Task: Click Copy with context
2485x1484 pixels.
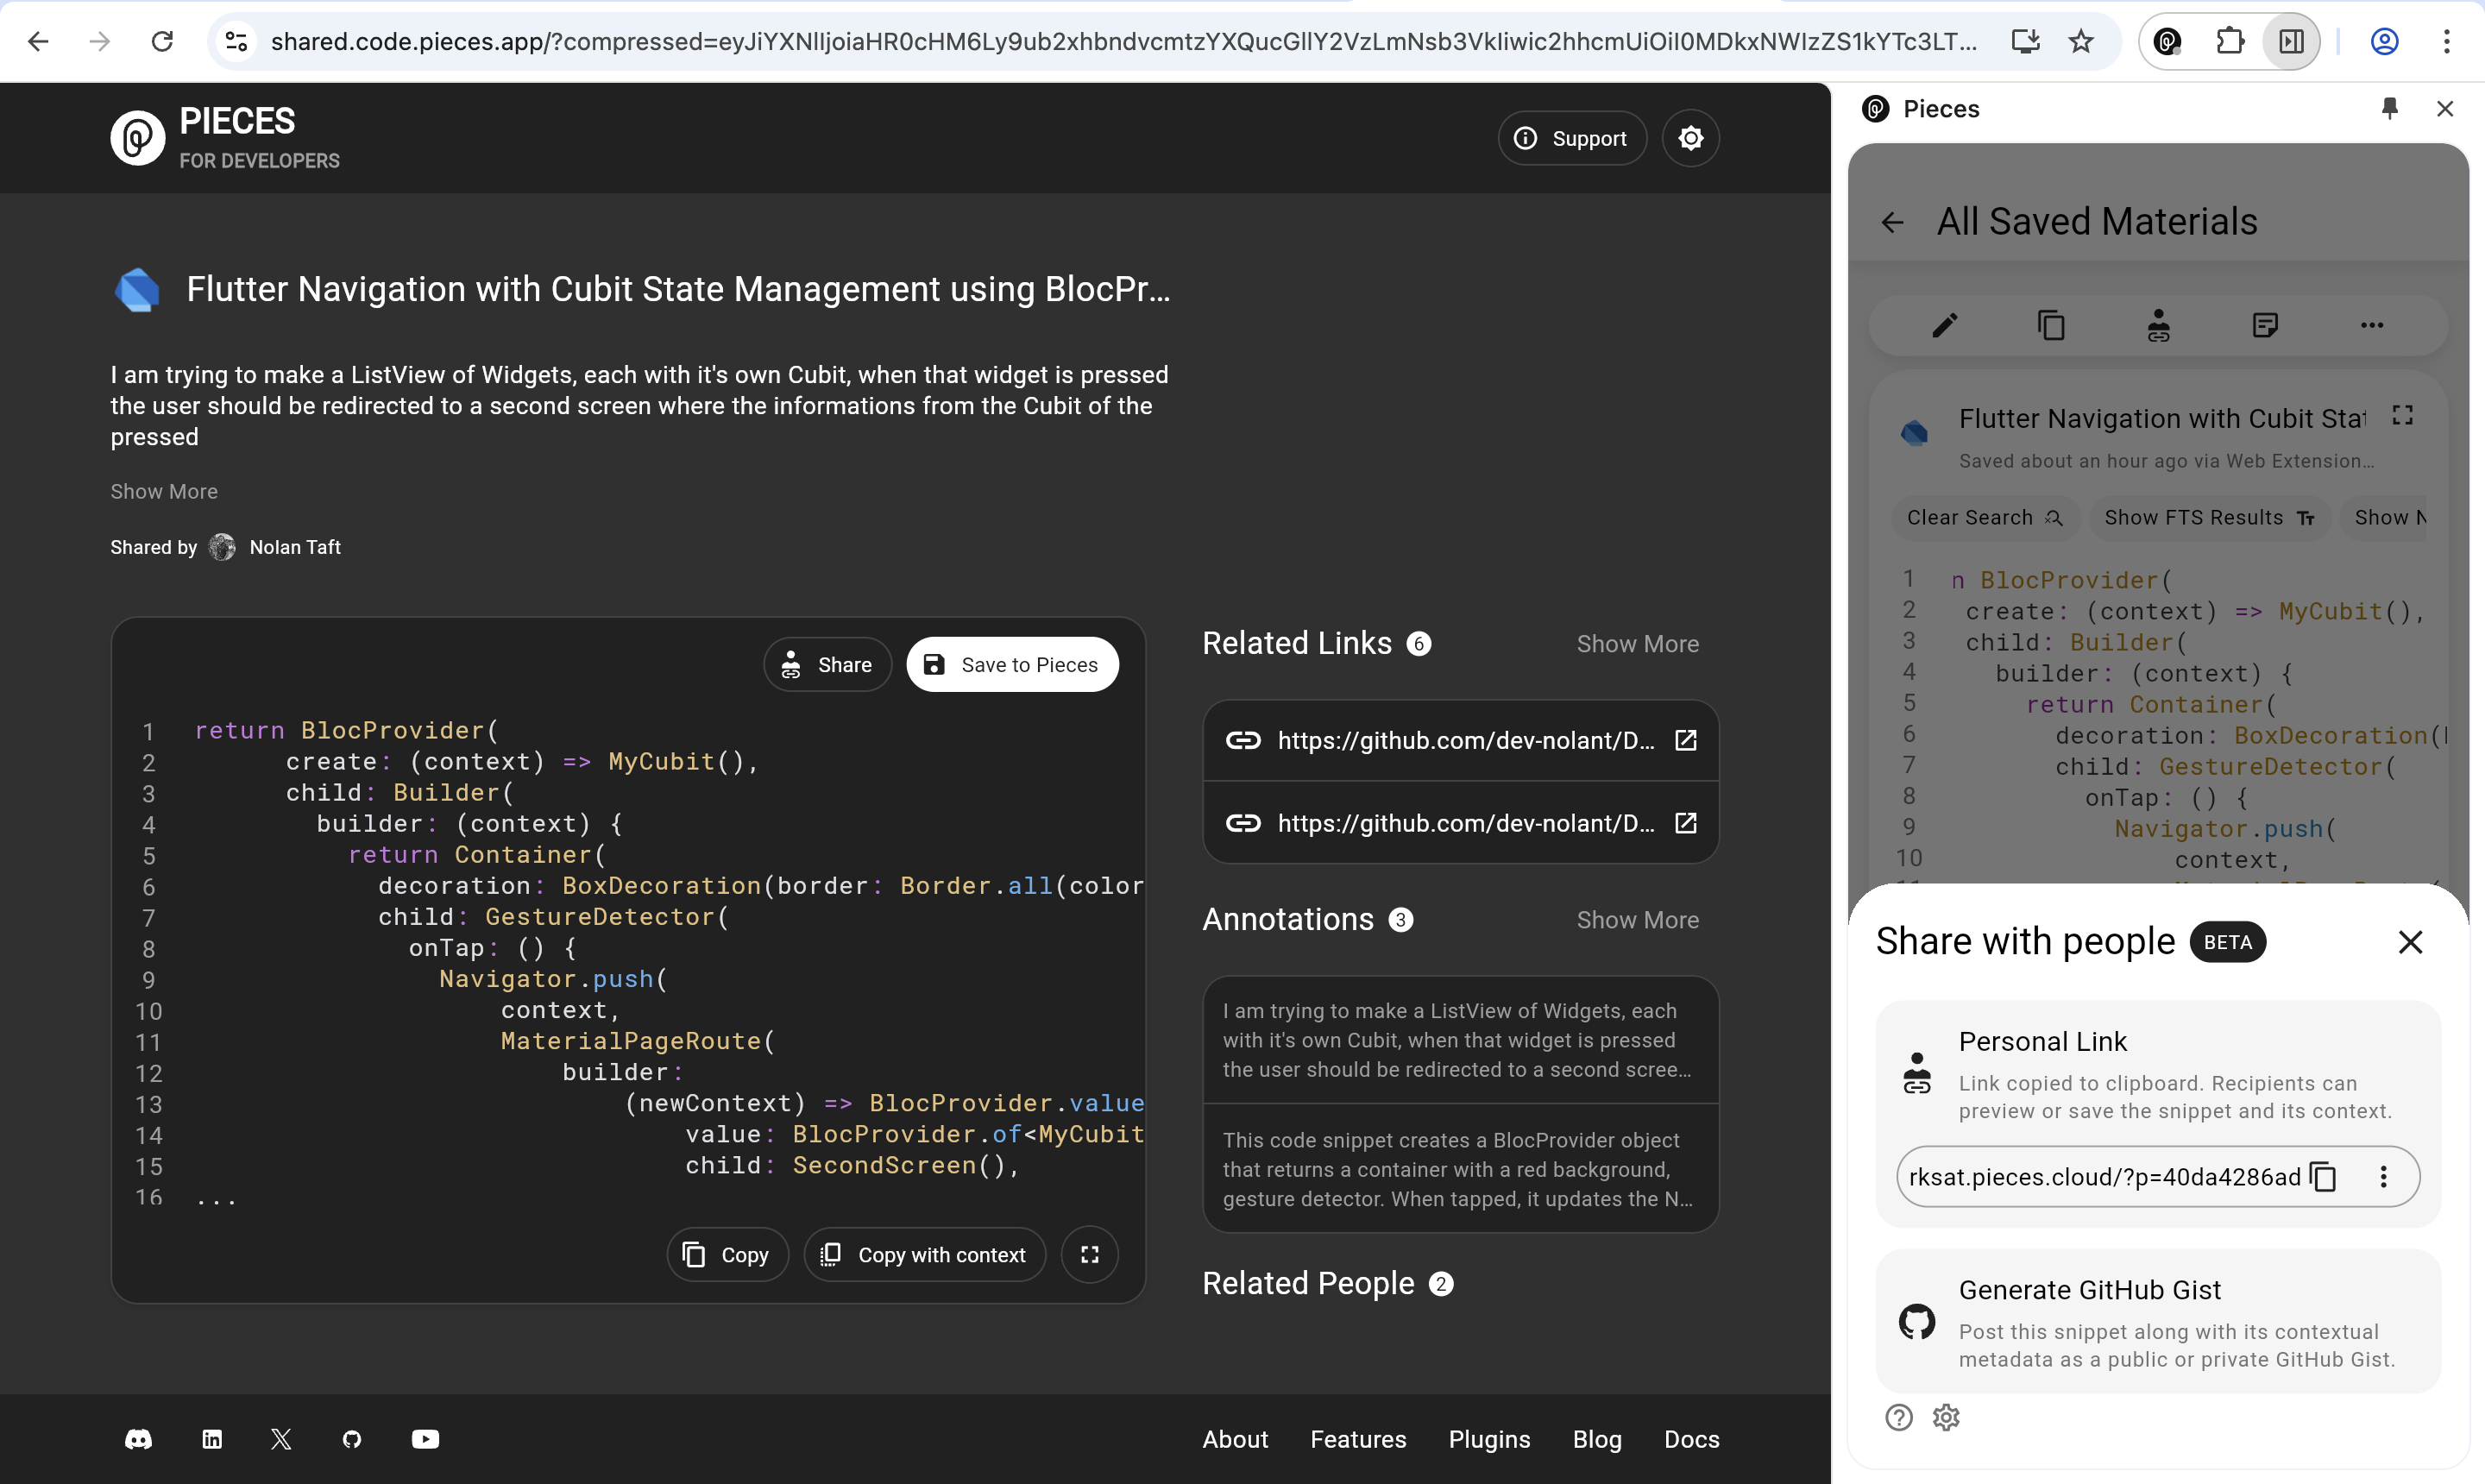Action: [924, 1254]
